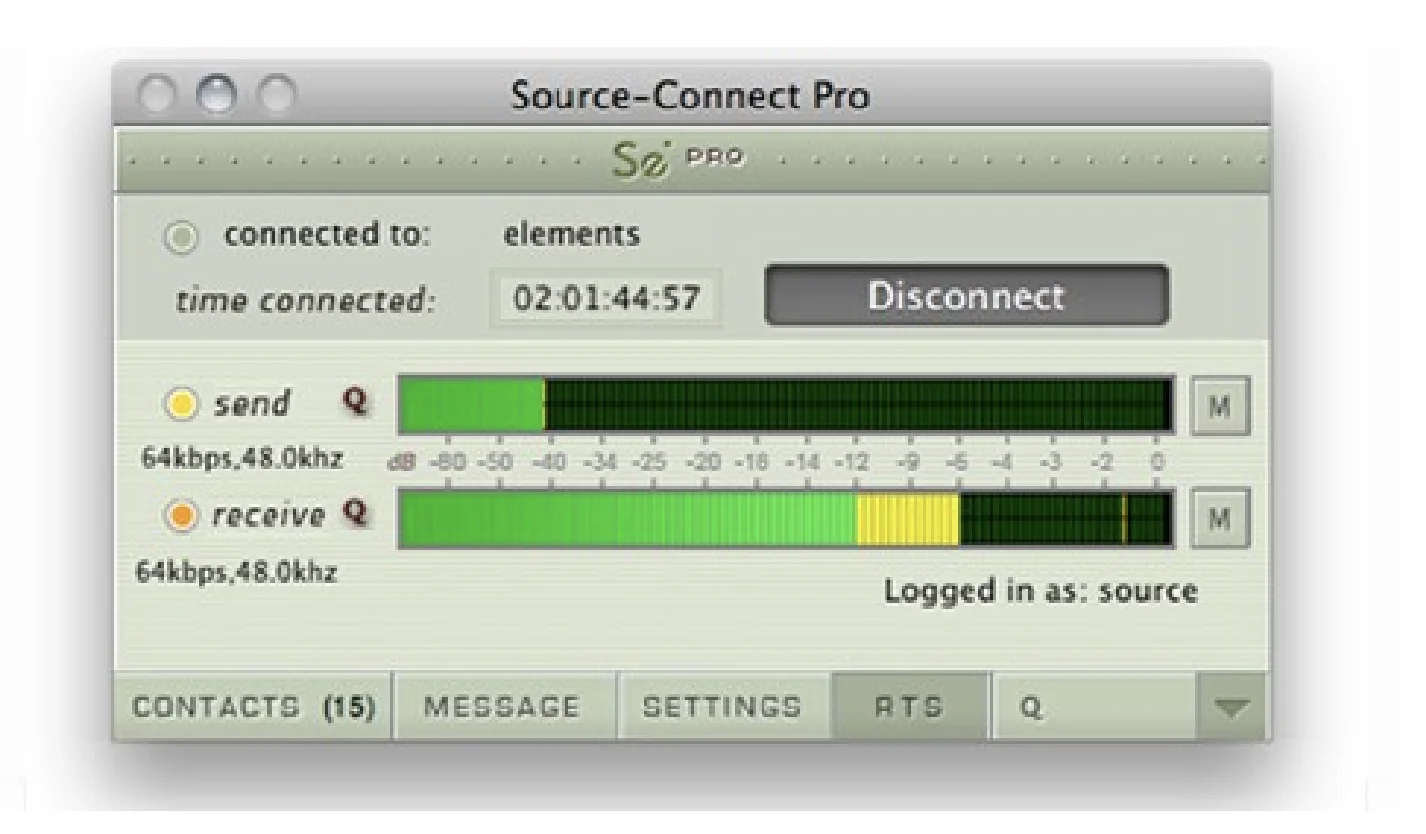Click the receive '64kbps,48.0khz' label
This screenshot has height=834, width=1426.
[235, 573]
